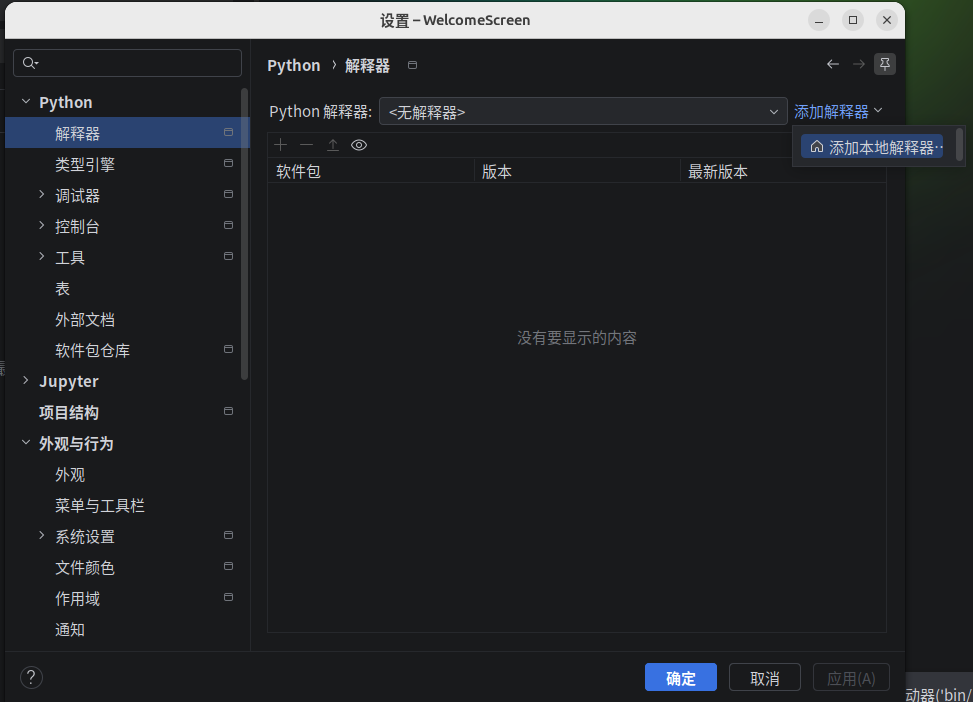Open the 通知 settings page
Screen dimensions: 973x702
[x=127, y=629]
